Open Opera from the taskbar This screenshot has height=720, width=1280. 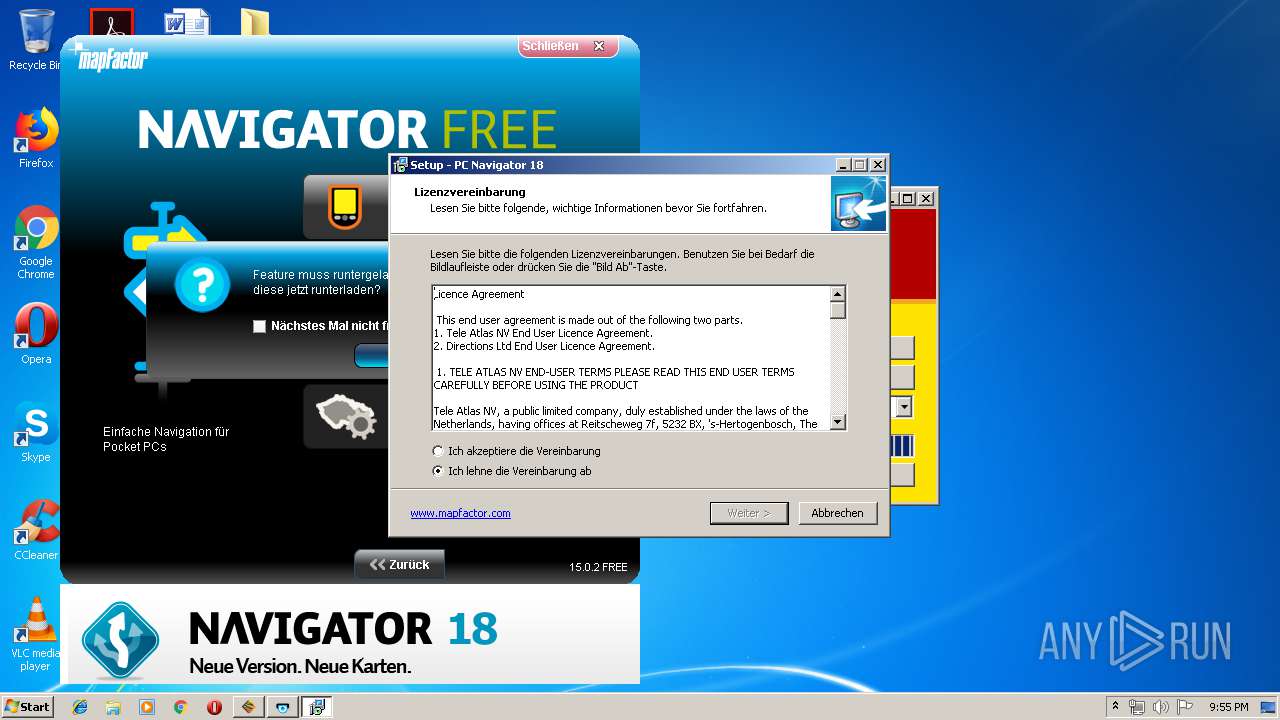point(214,707)
